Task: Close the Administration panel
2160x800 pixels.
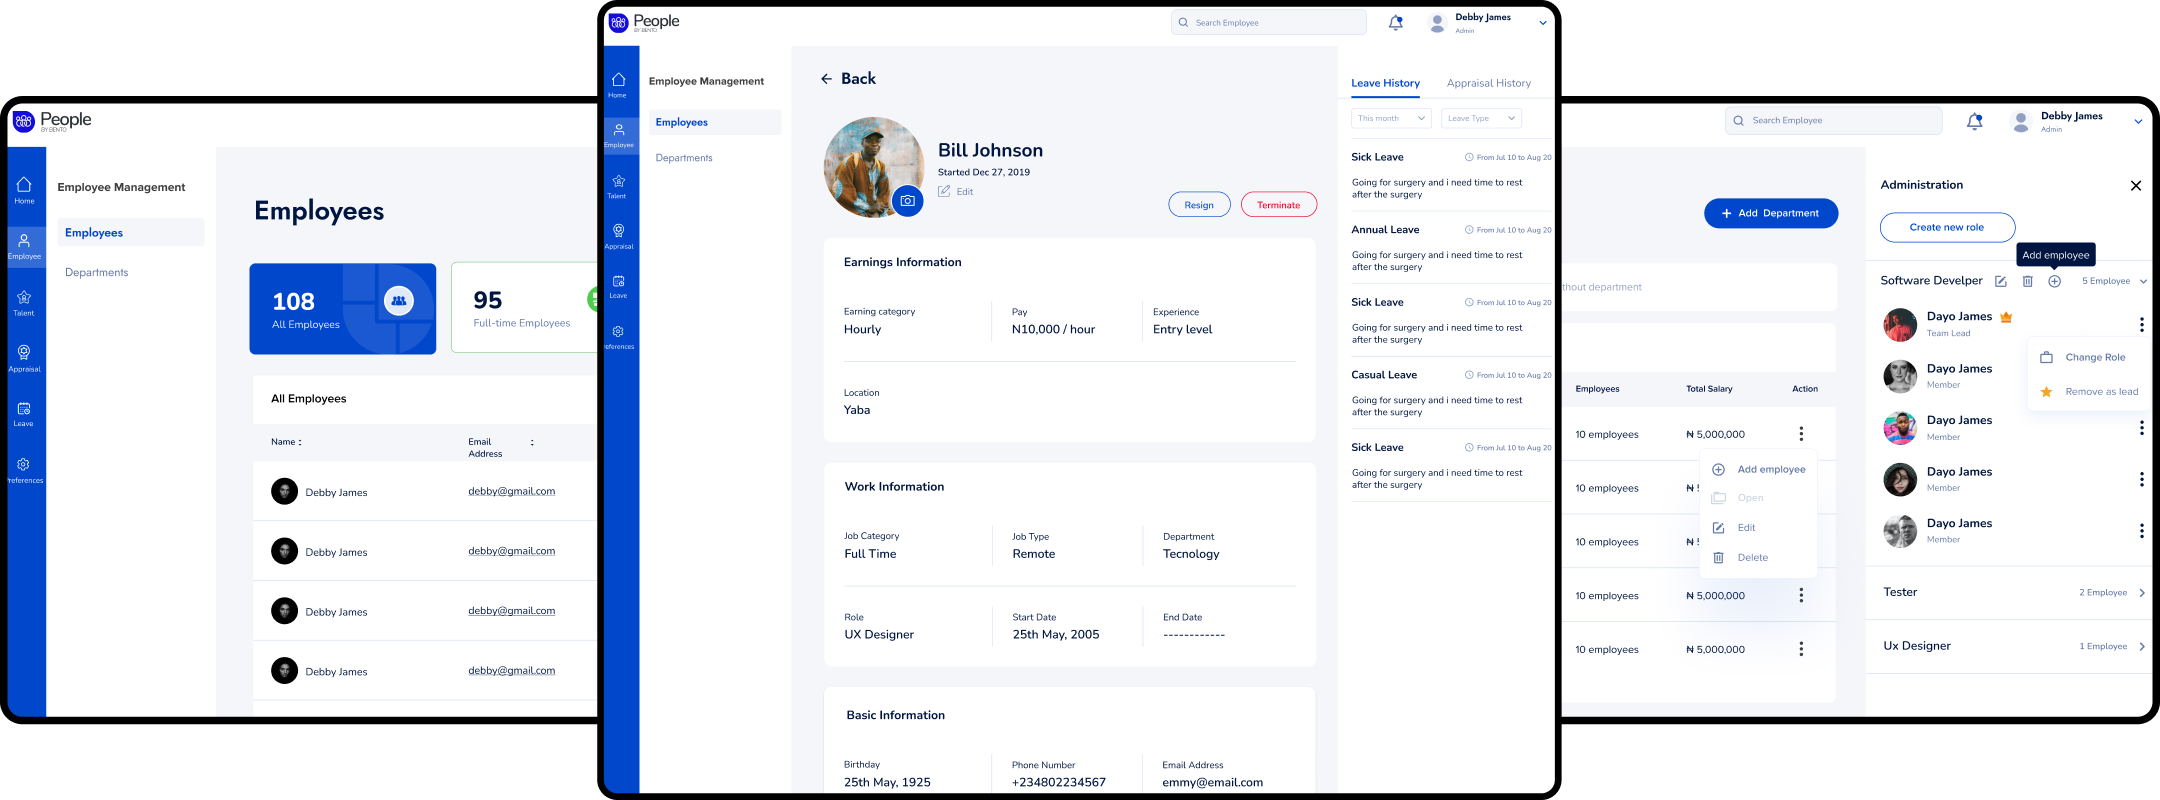Action: (x=2135, y=185)
